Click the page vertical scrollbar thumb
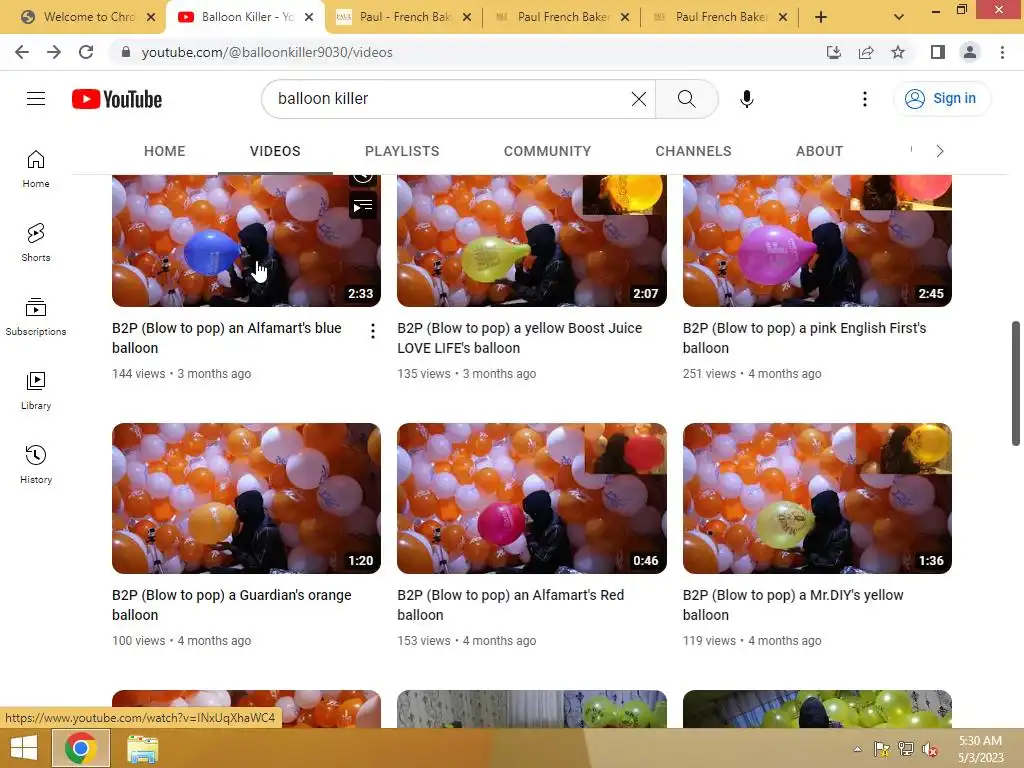 1016,383
